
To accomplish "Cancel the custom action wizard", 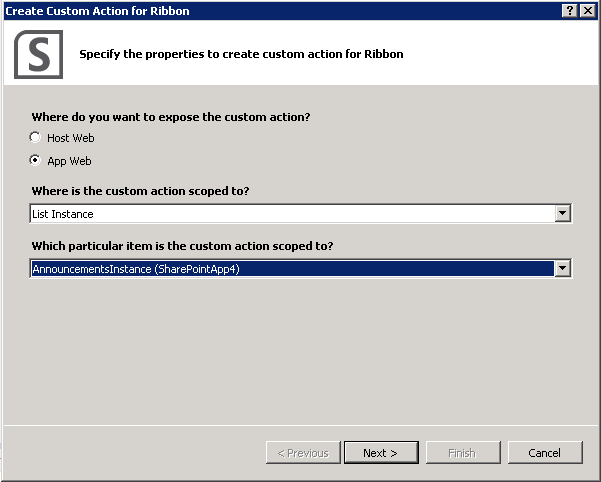I will tap(545, 452).
